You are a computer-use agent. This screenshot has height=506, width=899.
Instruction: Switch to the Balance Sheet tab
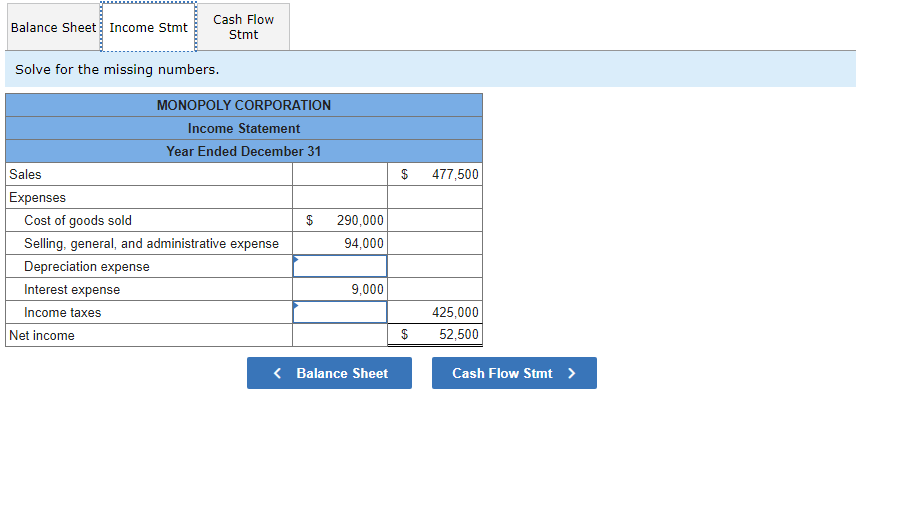pyautogui.click(x=54, y=27)
